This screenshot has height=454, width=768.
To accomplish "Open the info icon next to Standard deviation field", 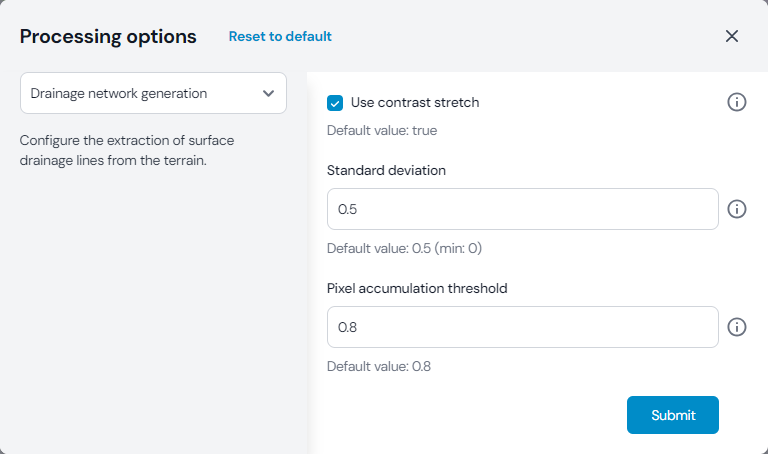I will [737, 209].
